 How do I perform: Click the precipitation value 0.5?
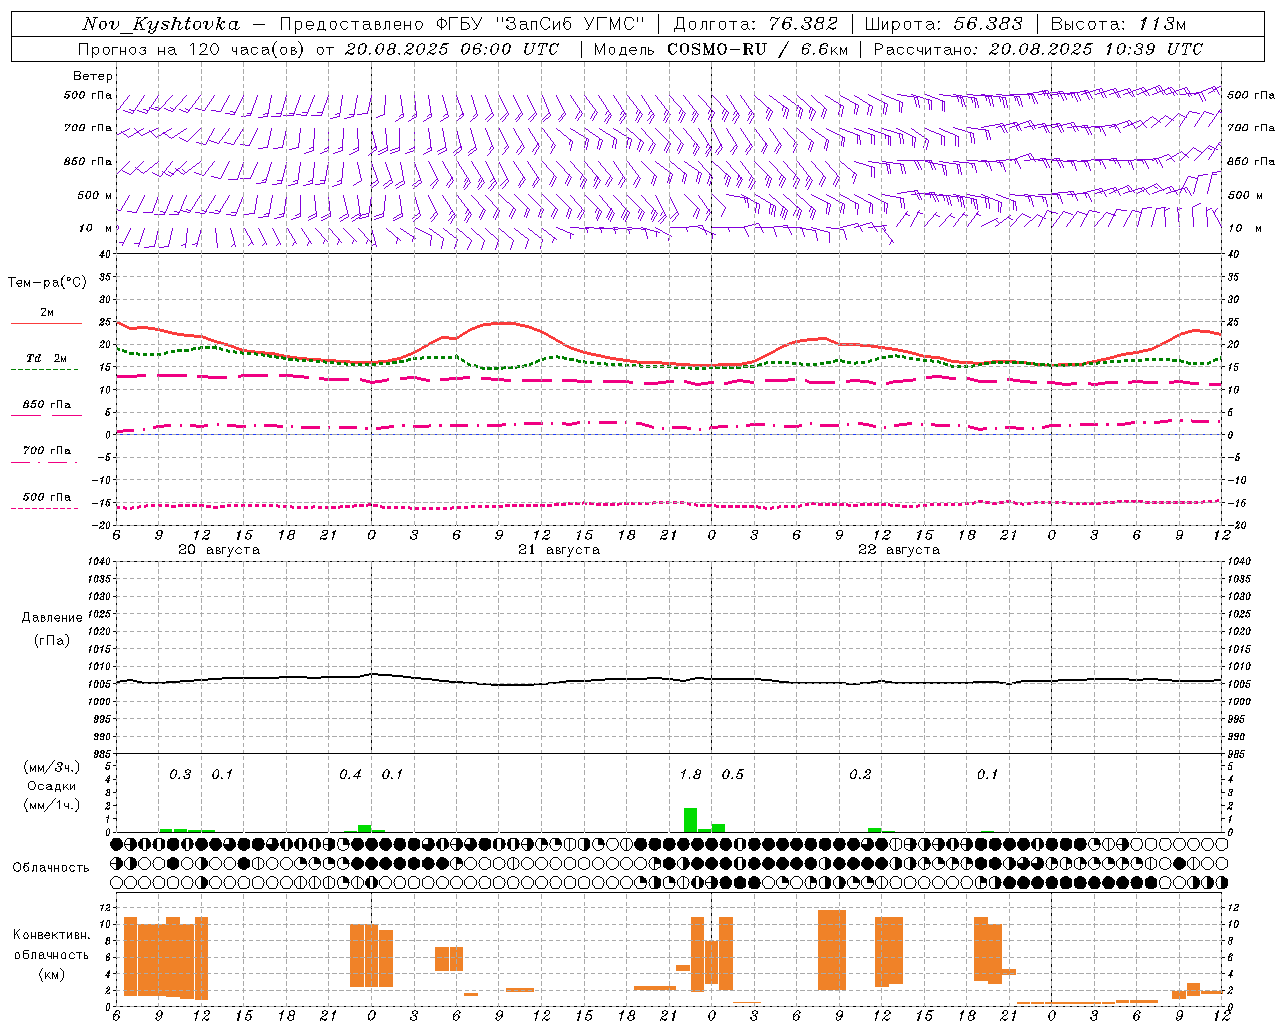coord(733,775)
